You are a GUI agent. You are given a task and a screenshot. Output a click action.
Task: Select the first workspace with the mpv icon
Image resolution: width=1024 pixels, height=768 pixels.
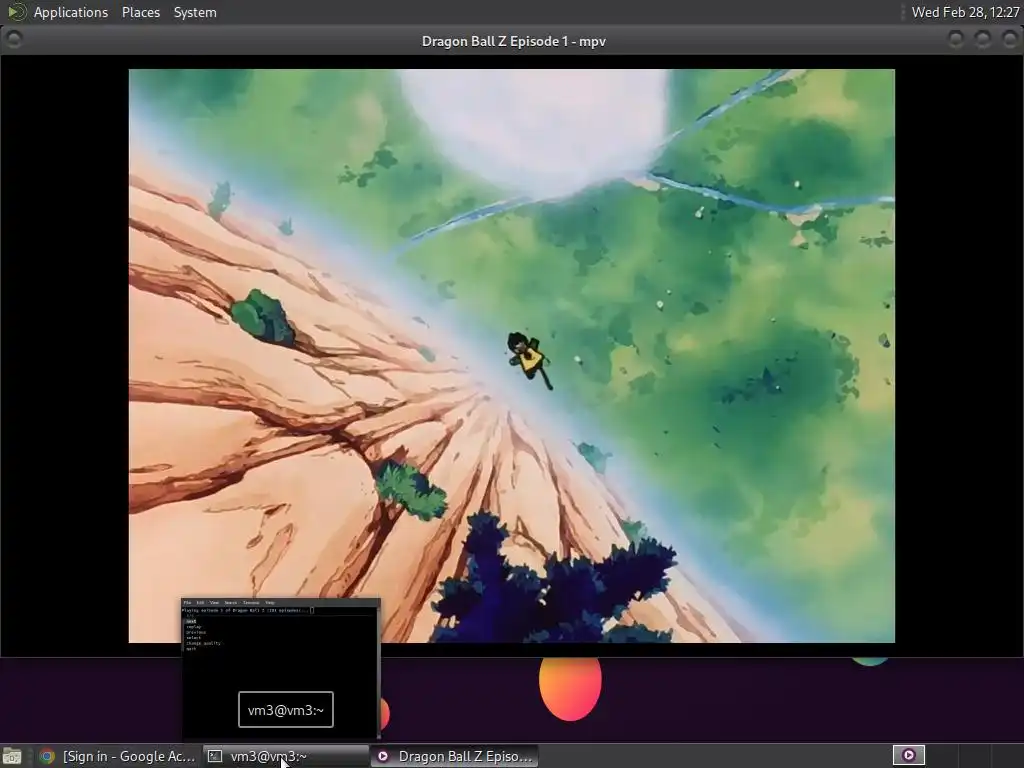point(908,756)
